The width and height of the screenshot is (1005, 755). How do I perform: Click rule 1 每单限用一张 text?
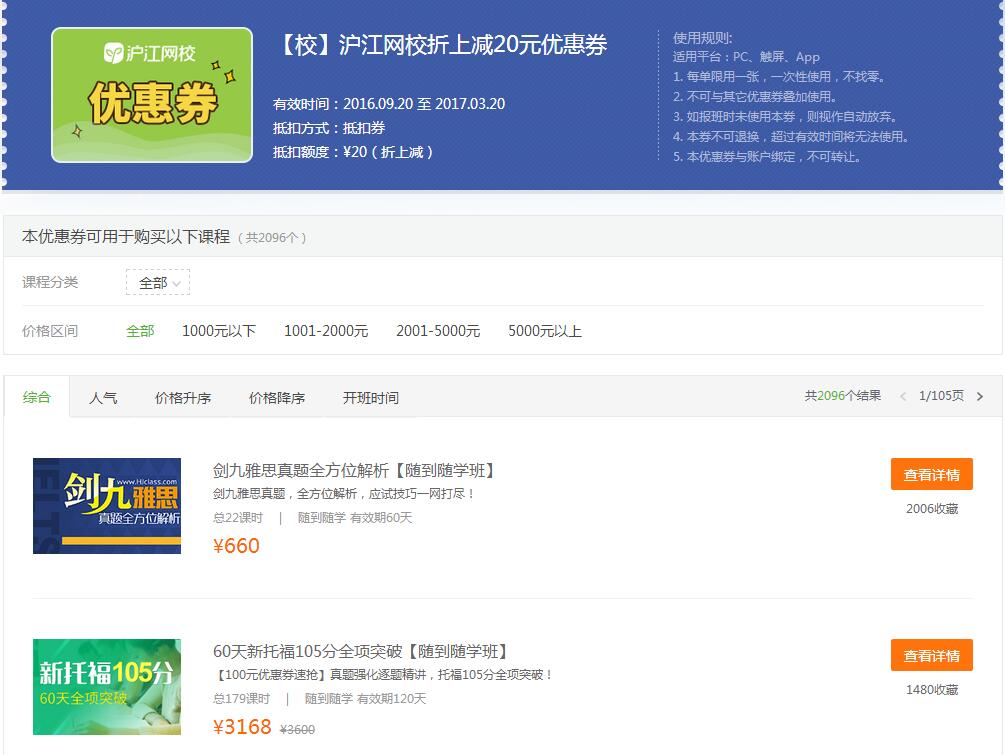click(779, 77)
